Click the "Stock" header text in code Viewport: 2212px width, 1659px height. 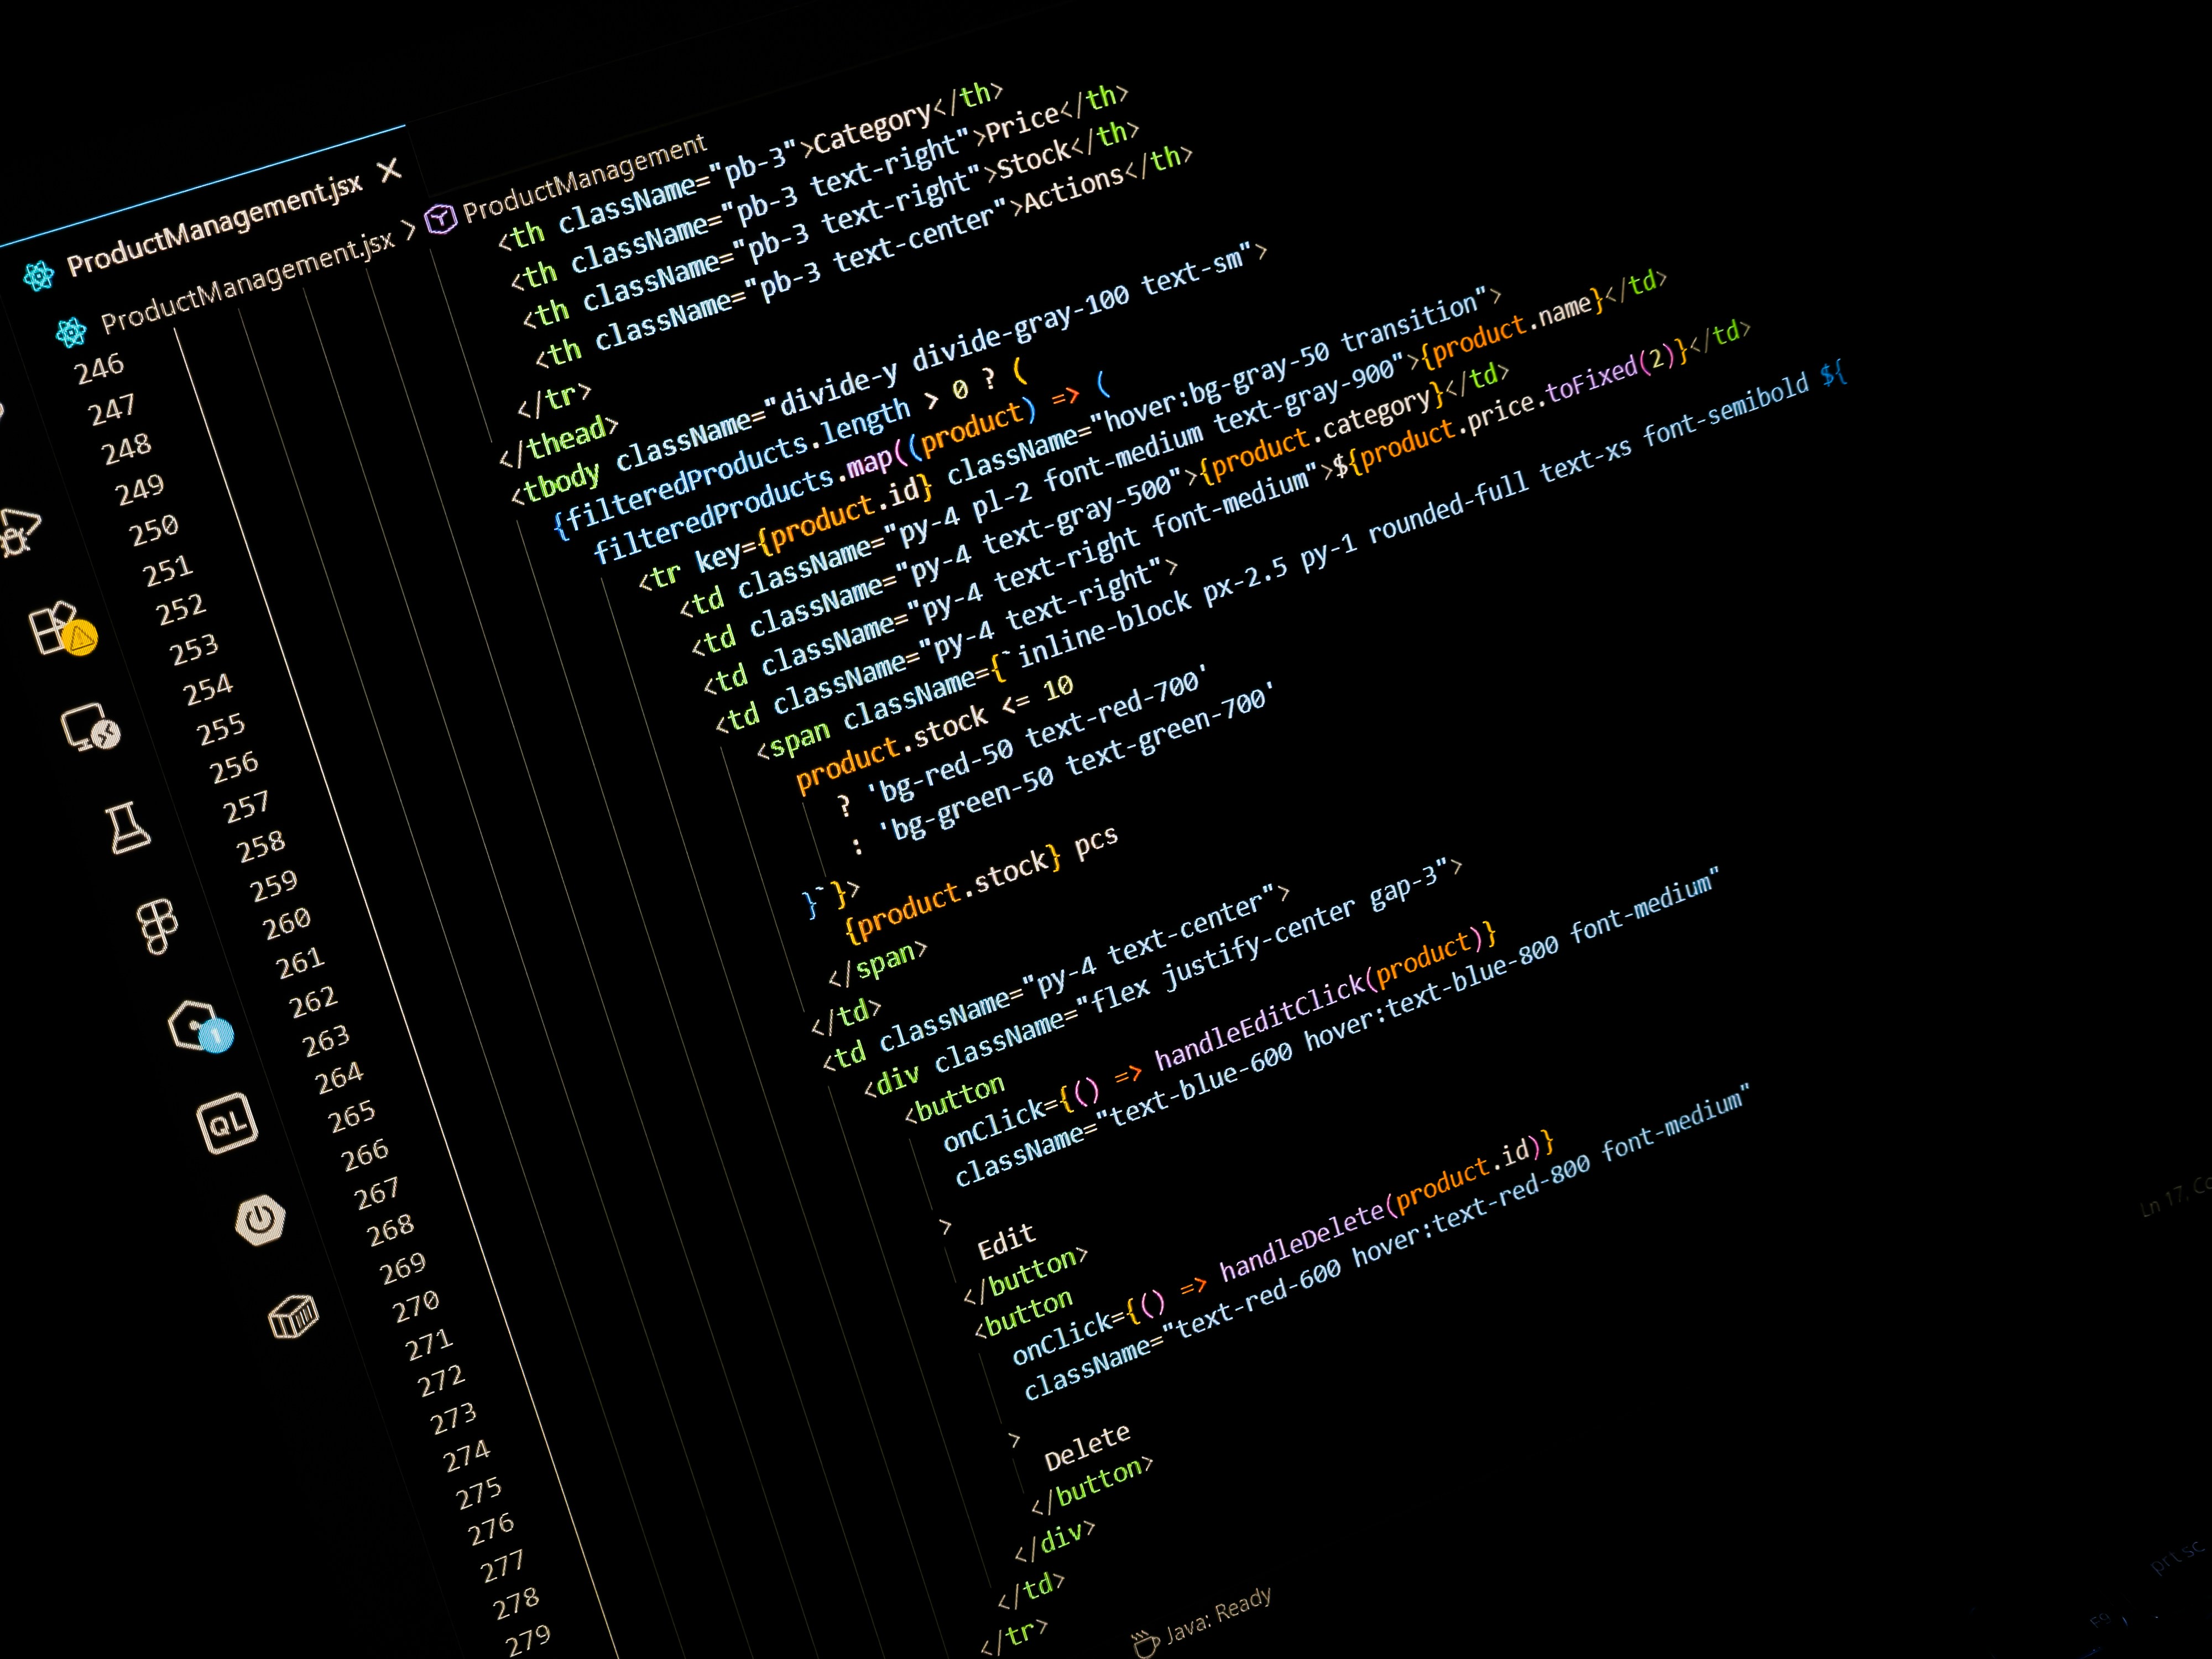click(x=1034, y=160)
